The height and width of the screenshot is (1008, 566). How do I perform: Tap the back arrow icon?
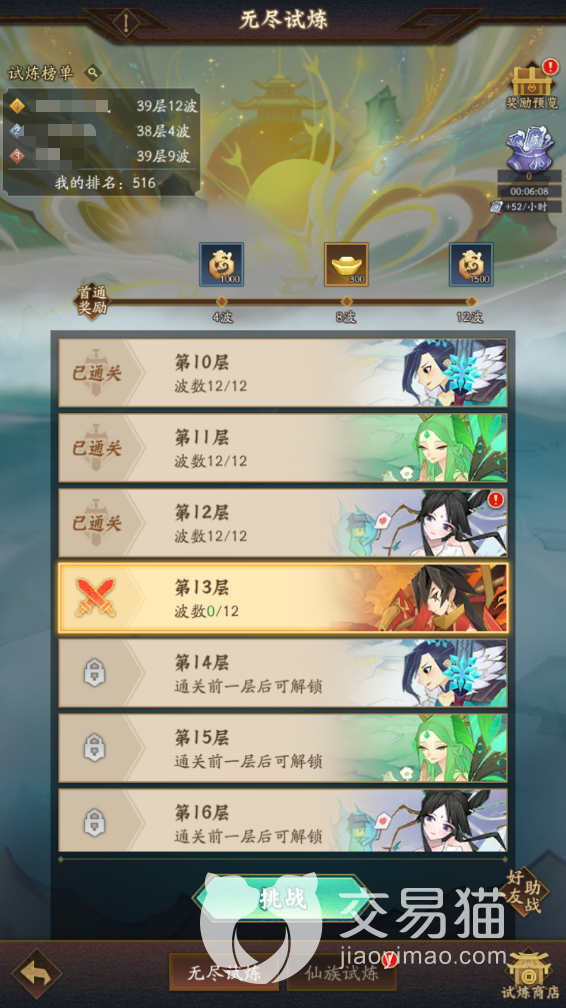(35, 973)
